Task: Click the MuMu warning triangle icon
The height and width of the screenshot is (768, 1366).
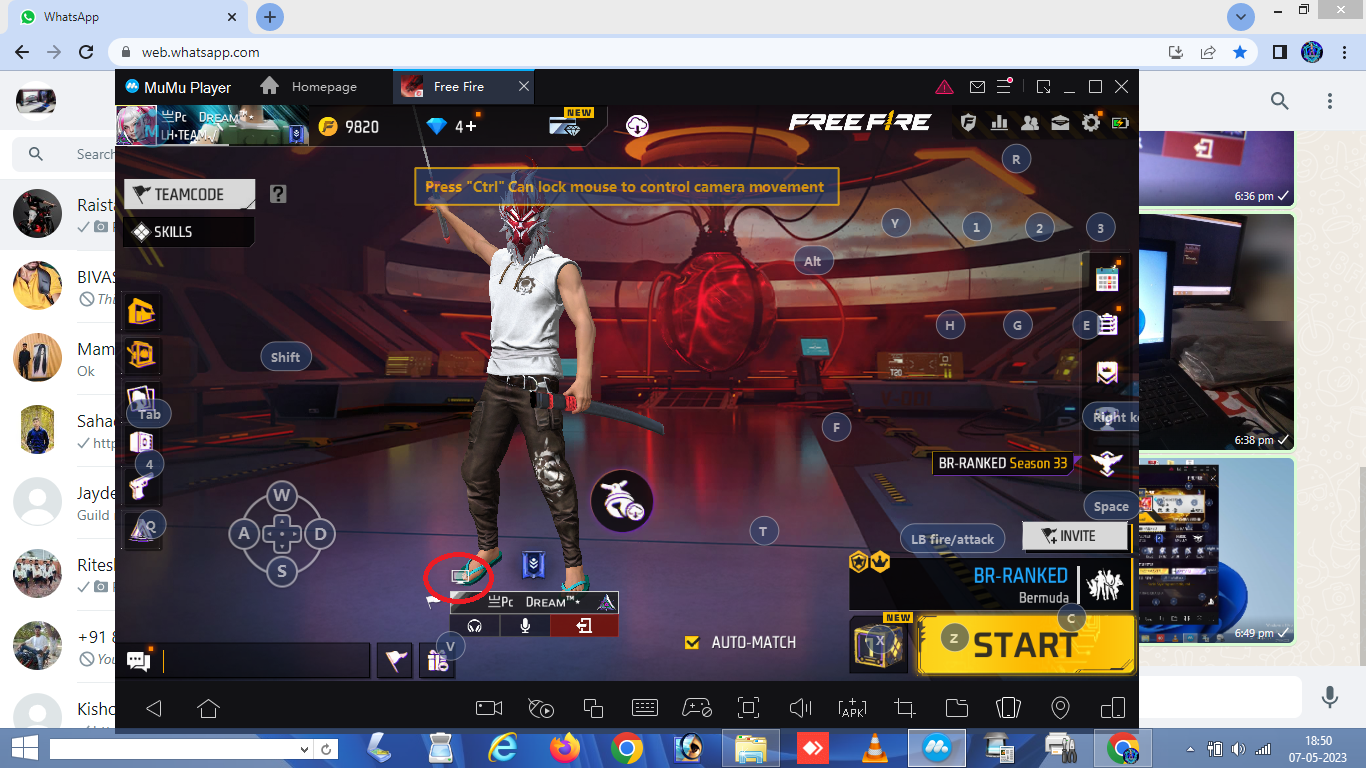Action: tap(944, 87)
